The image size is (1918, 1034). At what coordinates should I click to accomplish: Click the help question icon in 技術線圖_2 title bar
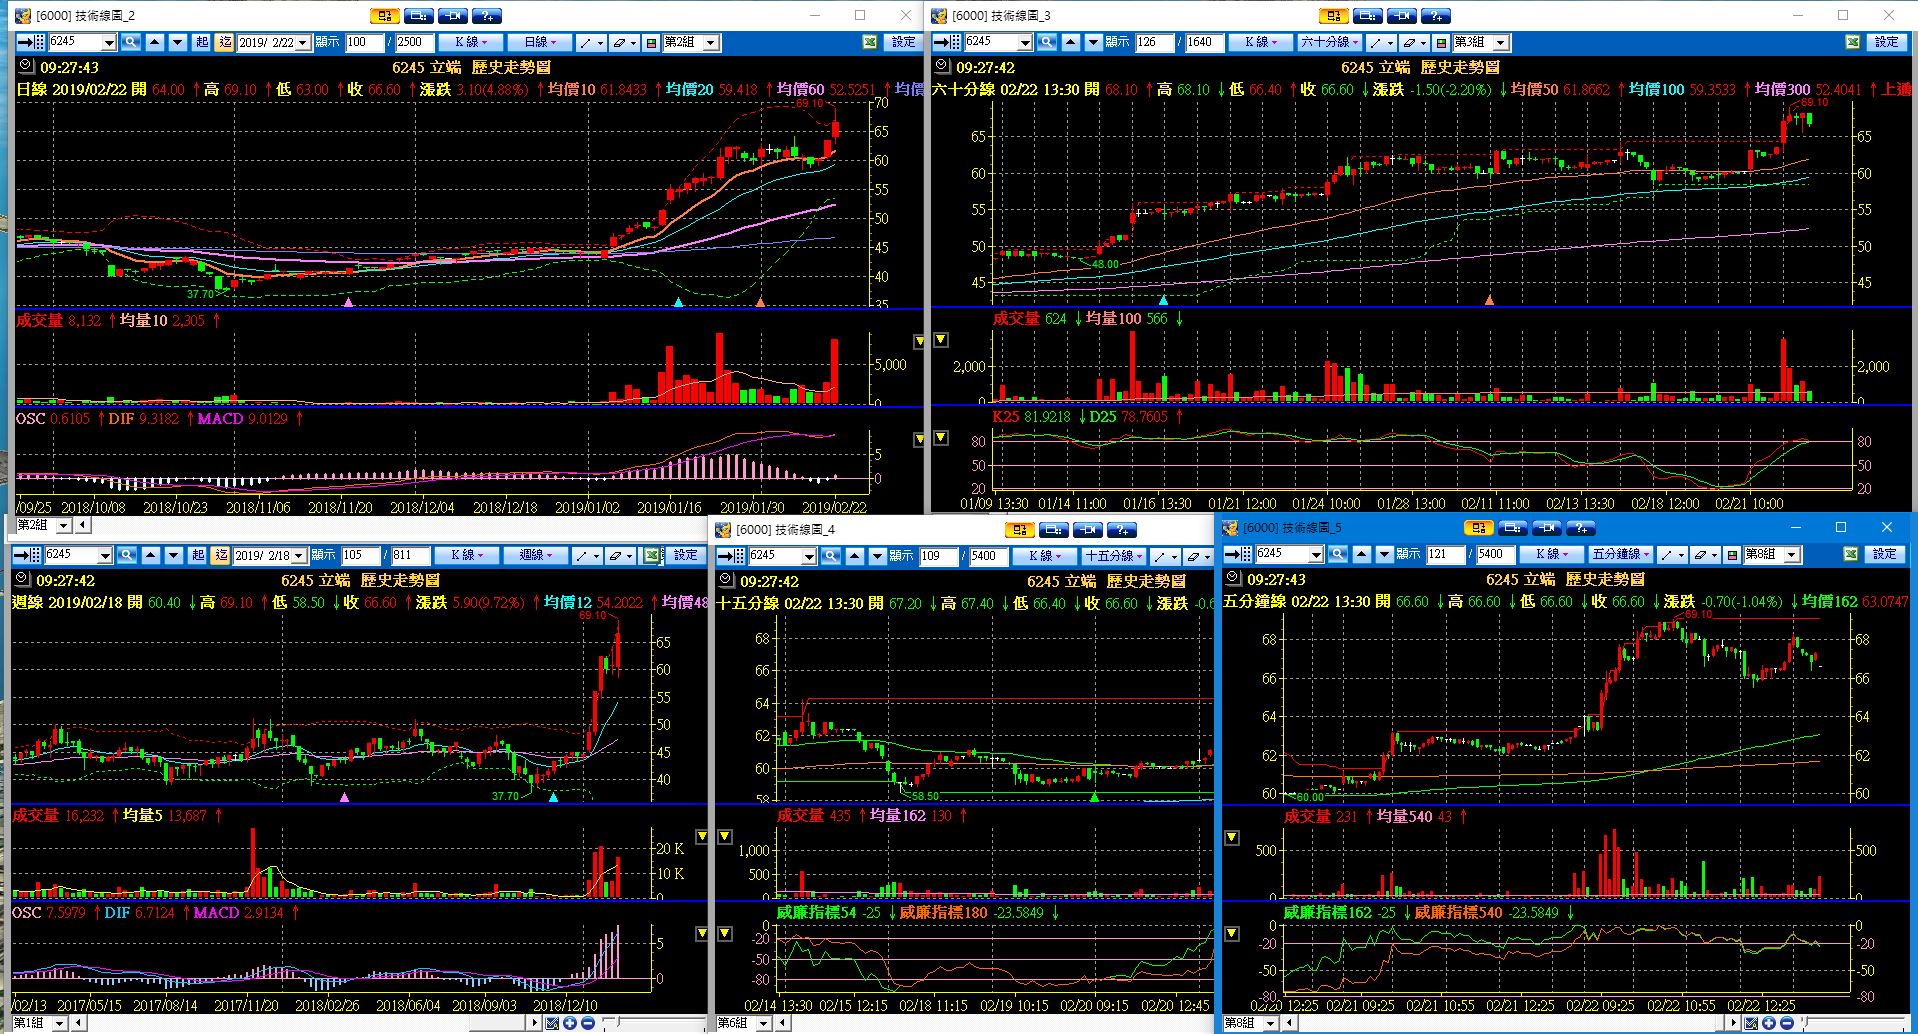(x=486, y=15)
